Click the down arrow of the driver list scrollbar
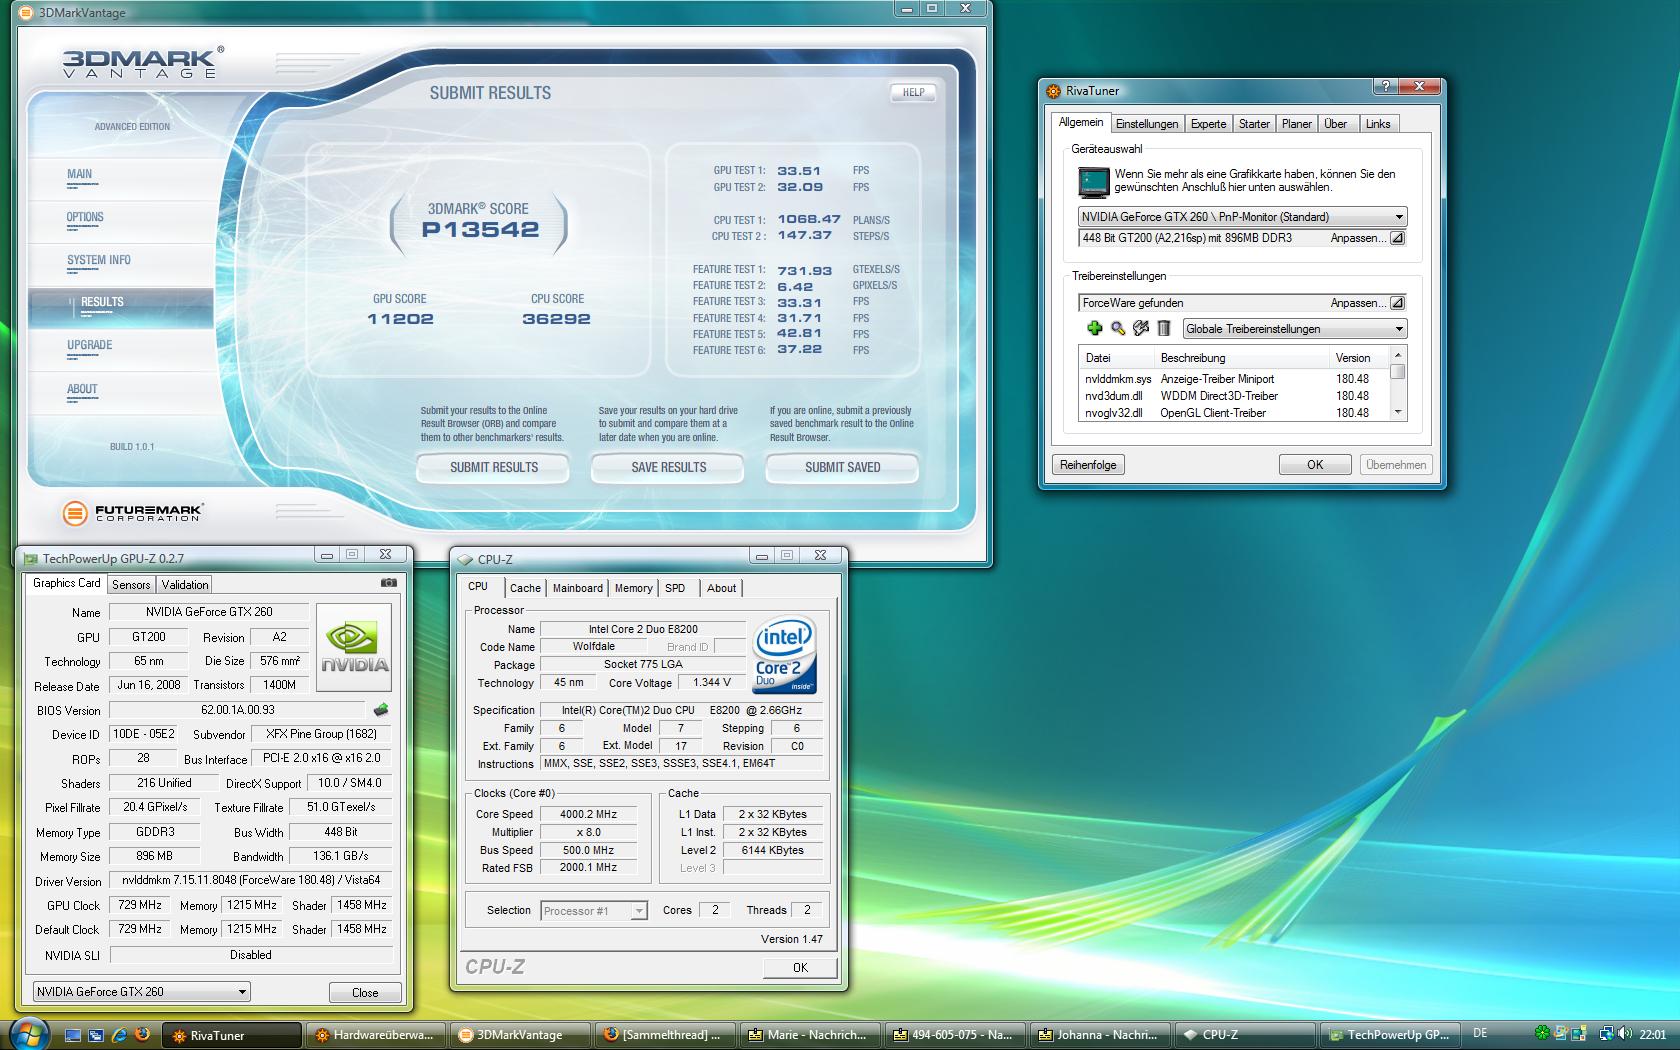 point(1398,412)
